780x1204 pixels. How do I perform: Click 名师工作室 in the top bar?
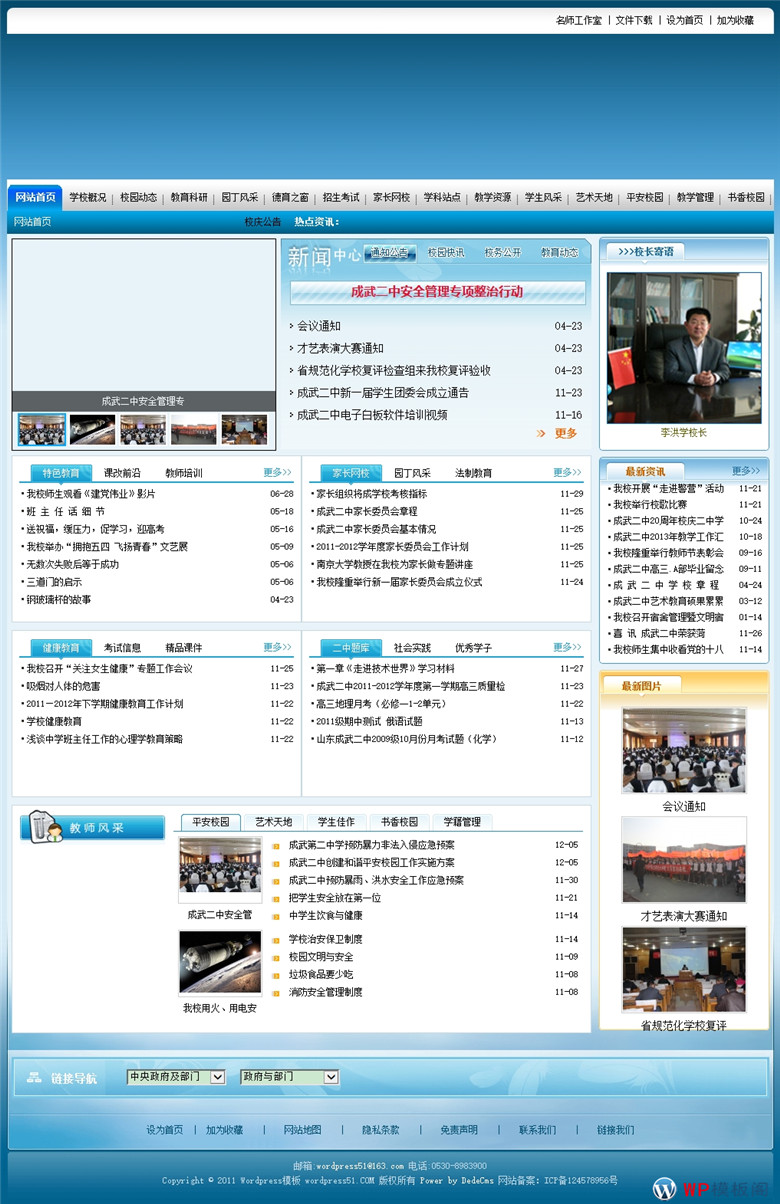(579, 20)
